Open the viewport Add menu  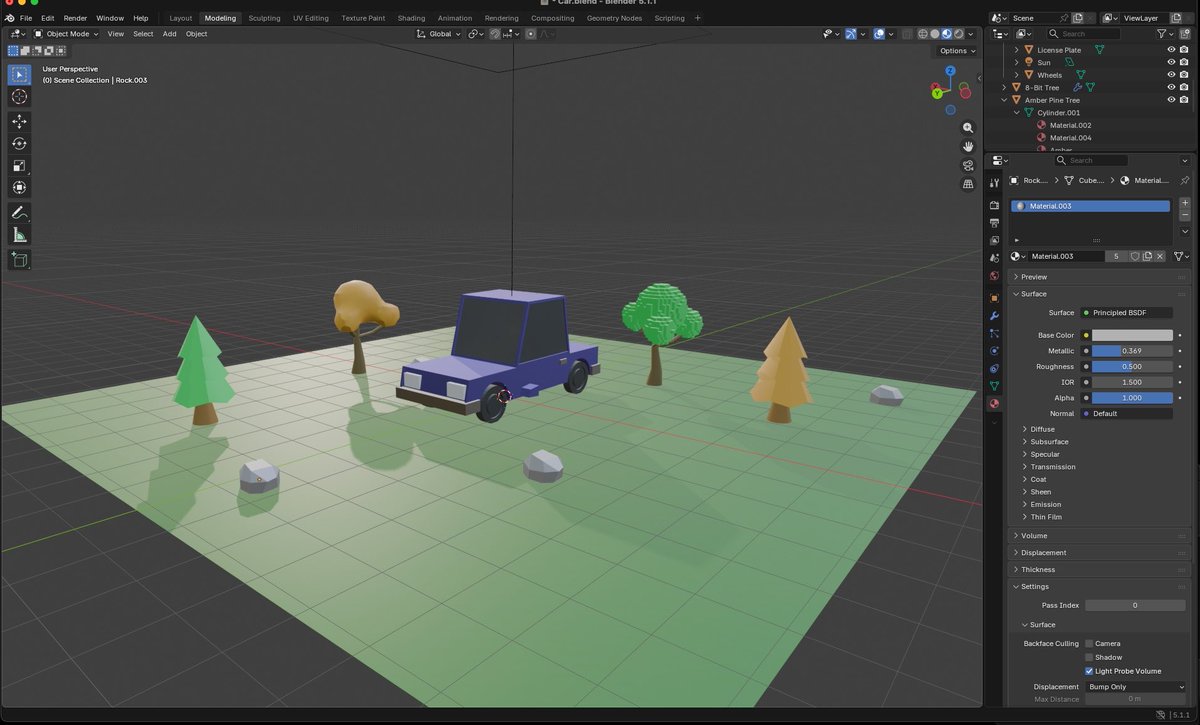[169, 34]
